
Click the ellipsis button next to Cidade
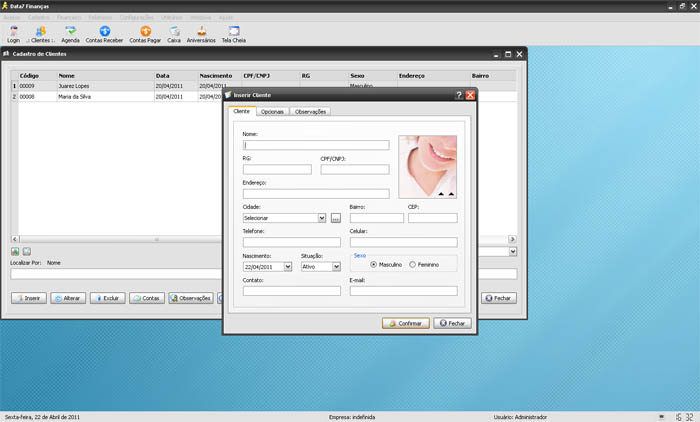[336, 218]
